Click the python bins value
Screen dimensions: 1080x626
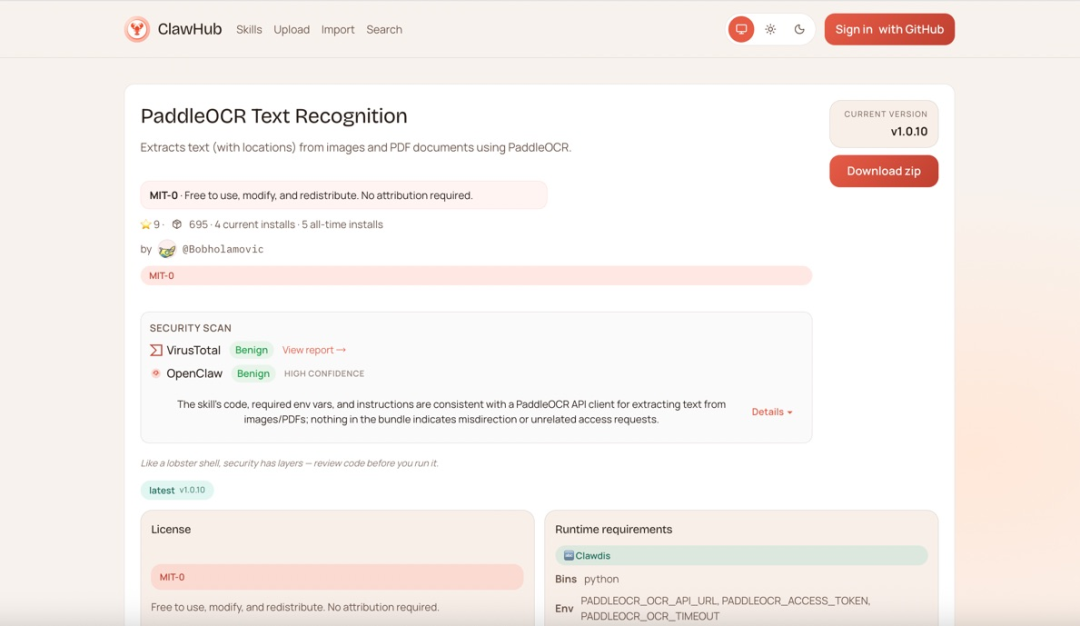[601, 579]
